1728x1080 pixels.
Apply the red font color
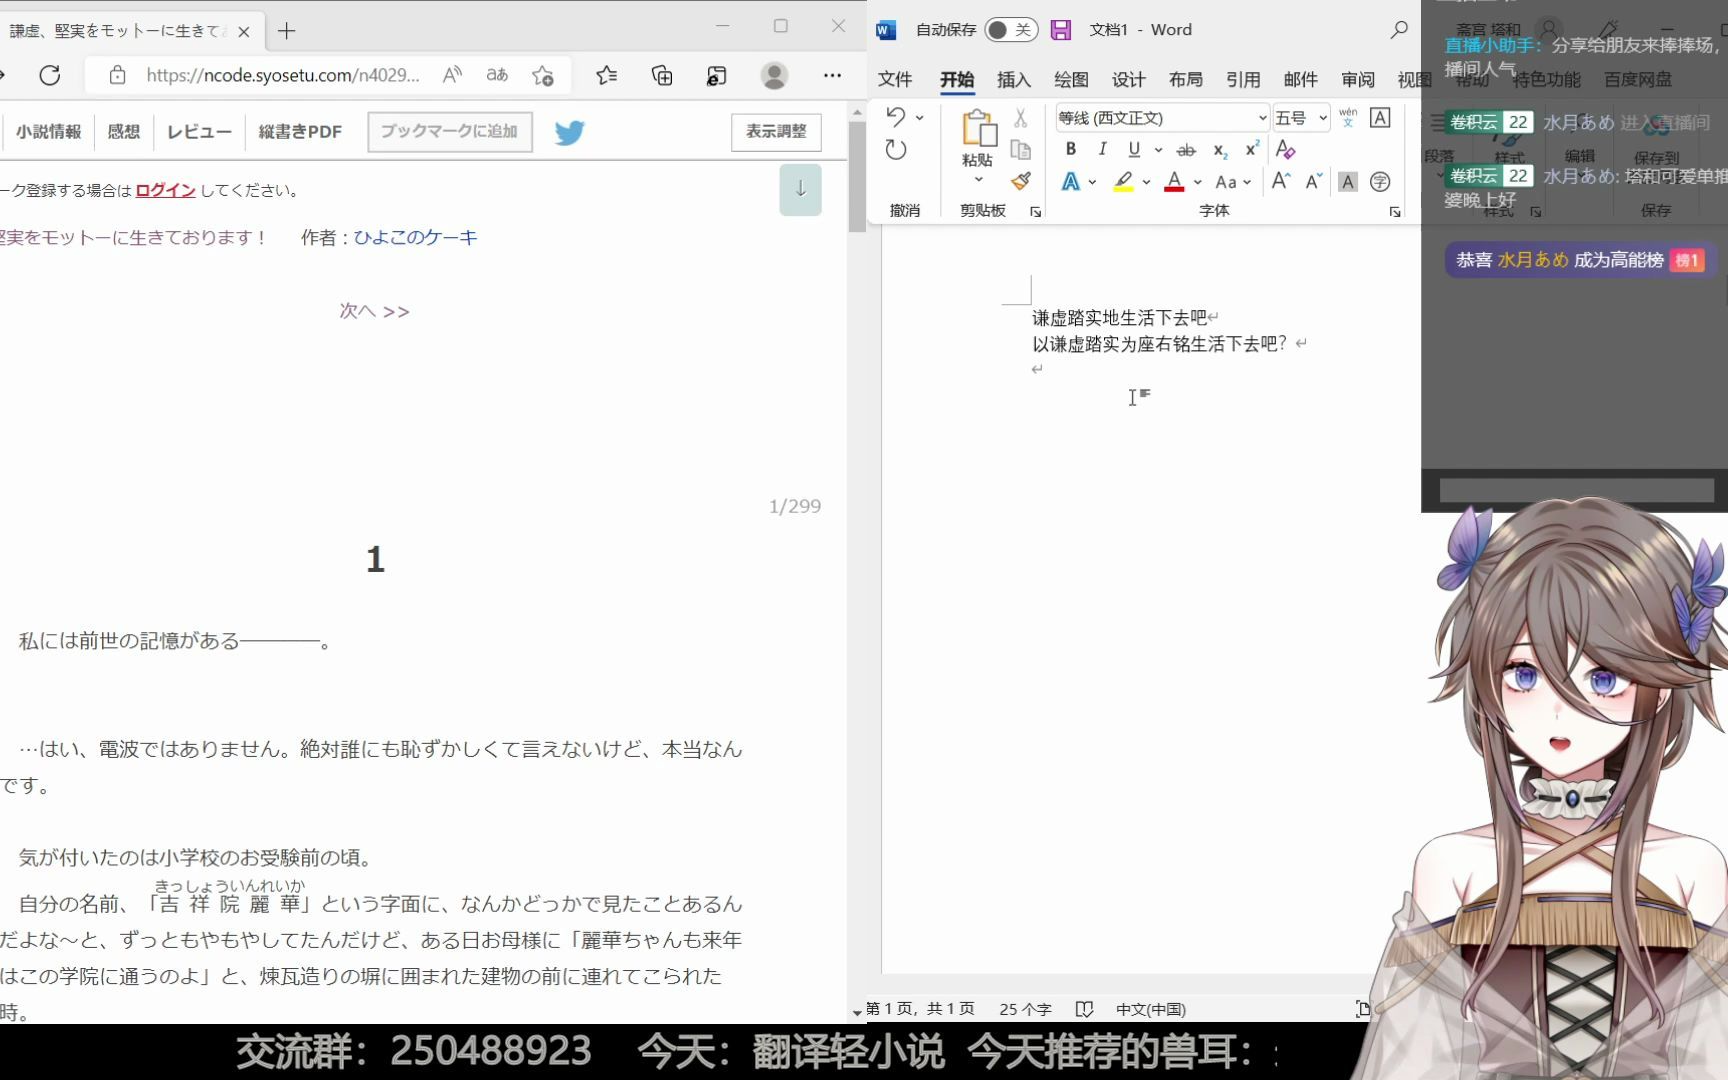1175,182
